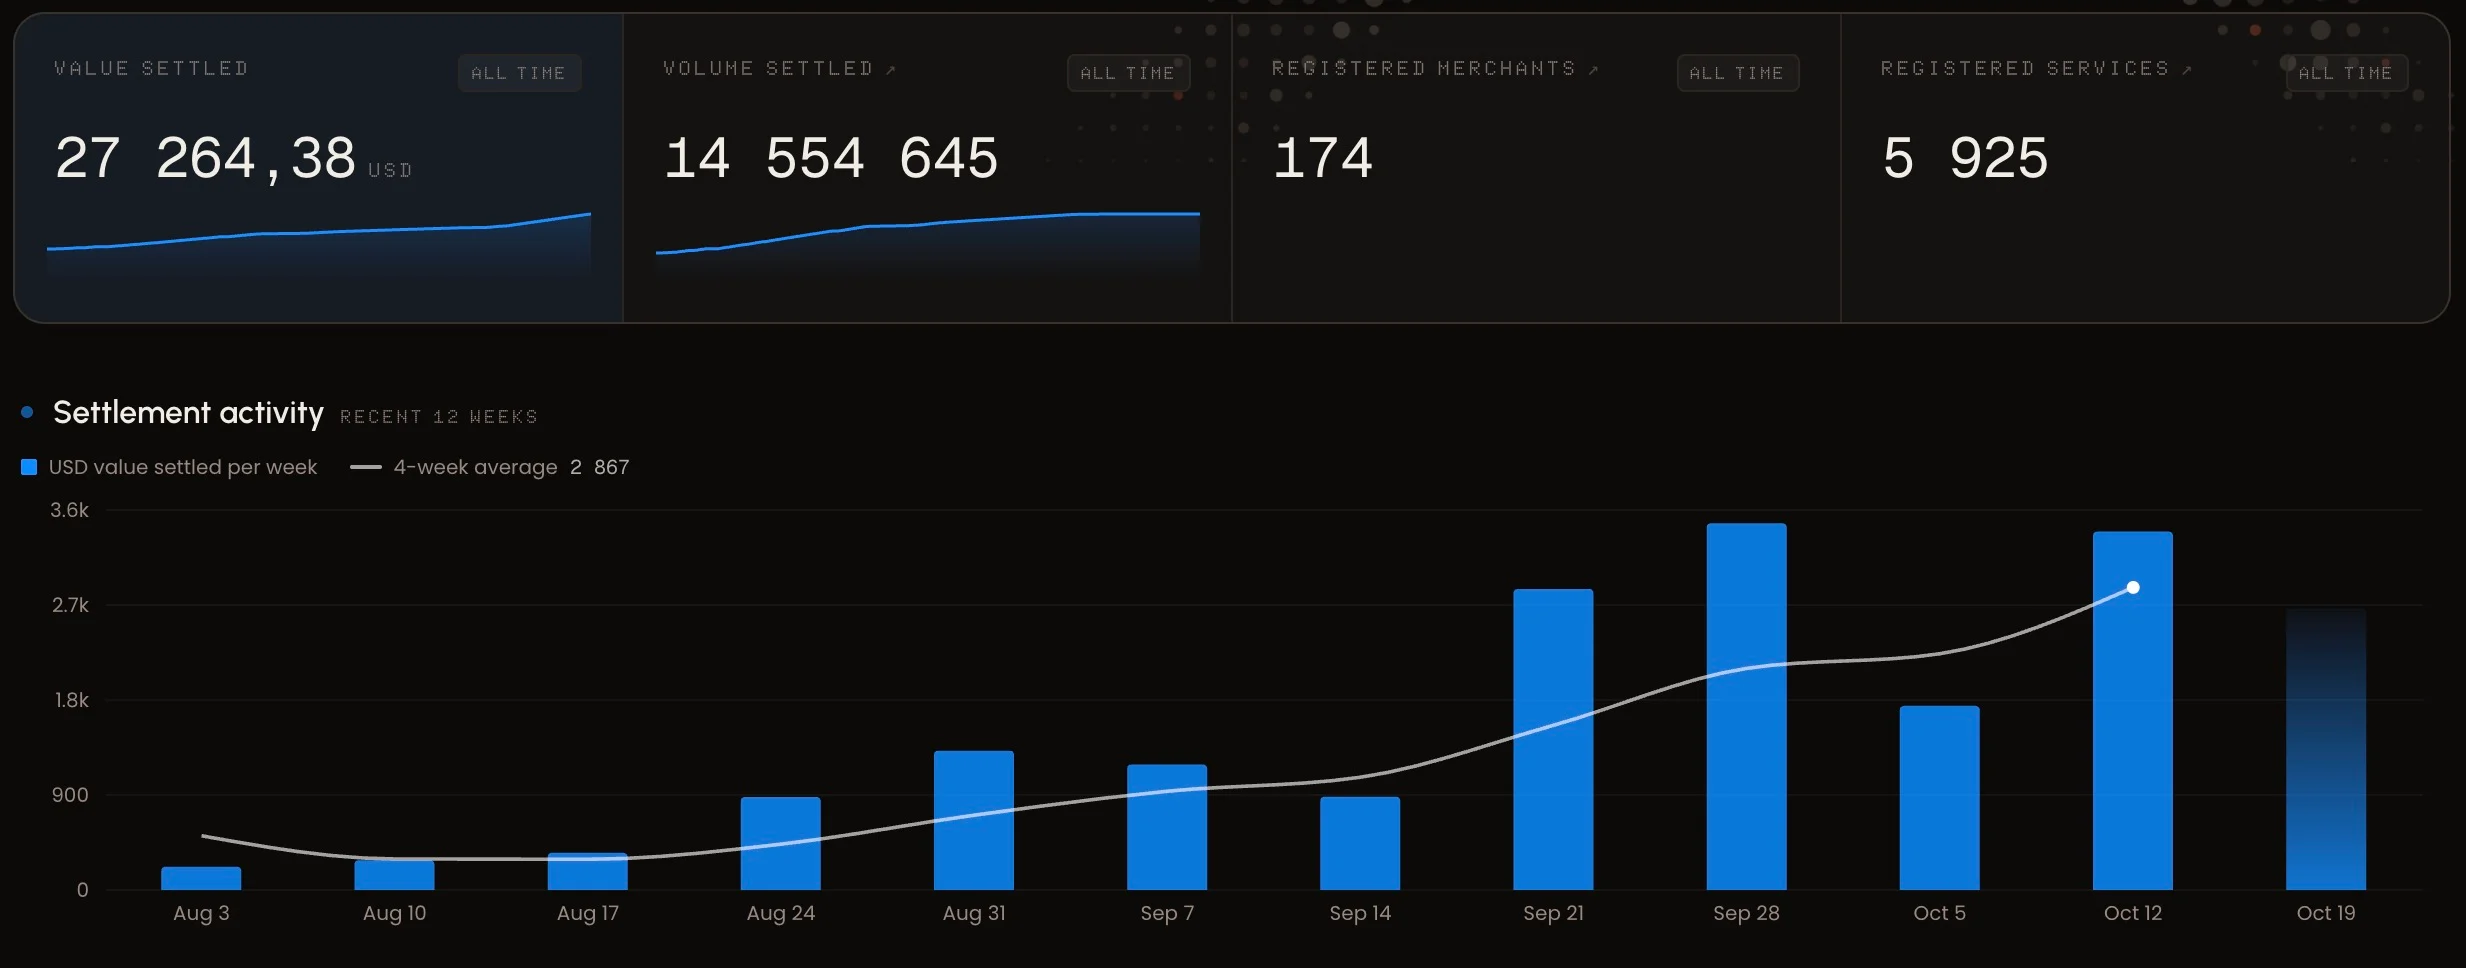
Task: Open the Registered Merchants arrow link icon
Action: [x=1593, y=70]
